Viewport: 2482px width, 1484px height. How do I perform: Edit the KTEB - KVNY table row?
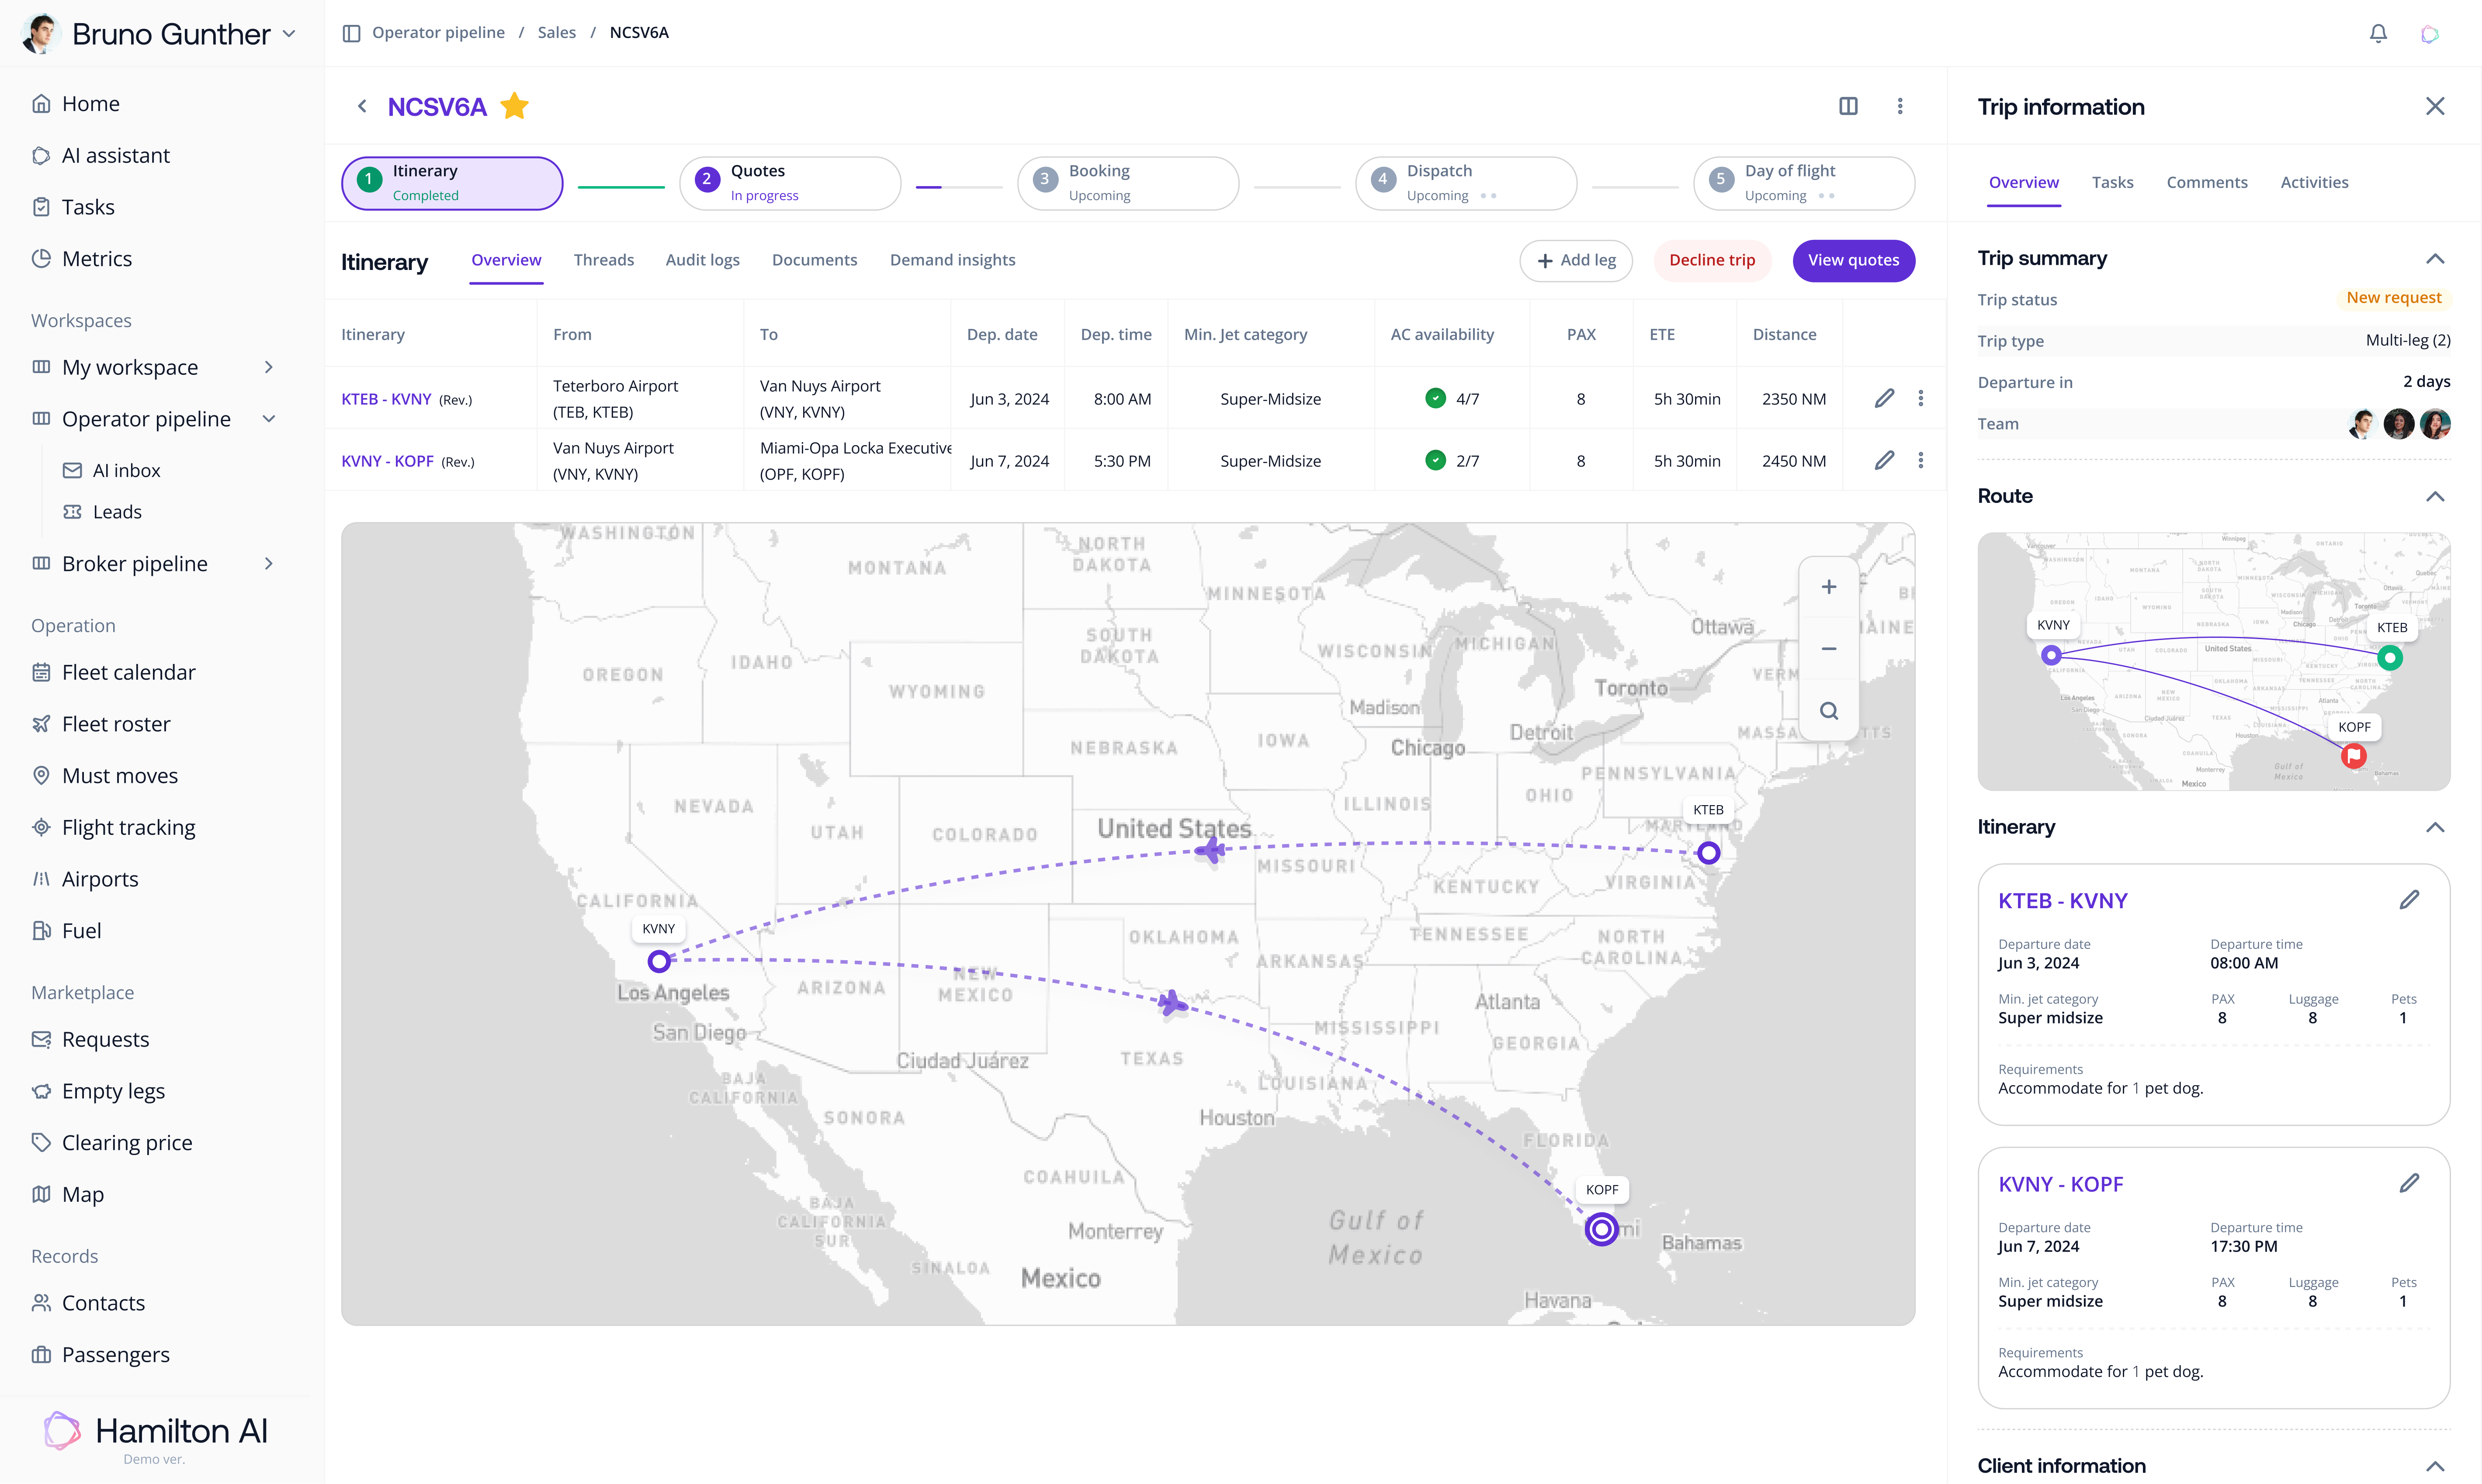point(1884,398)
